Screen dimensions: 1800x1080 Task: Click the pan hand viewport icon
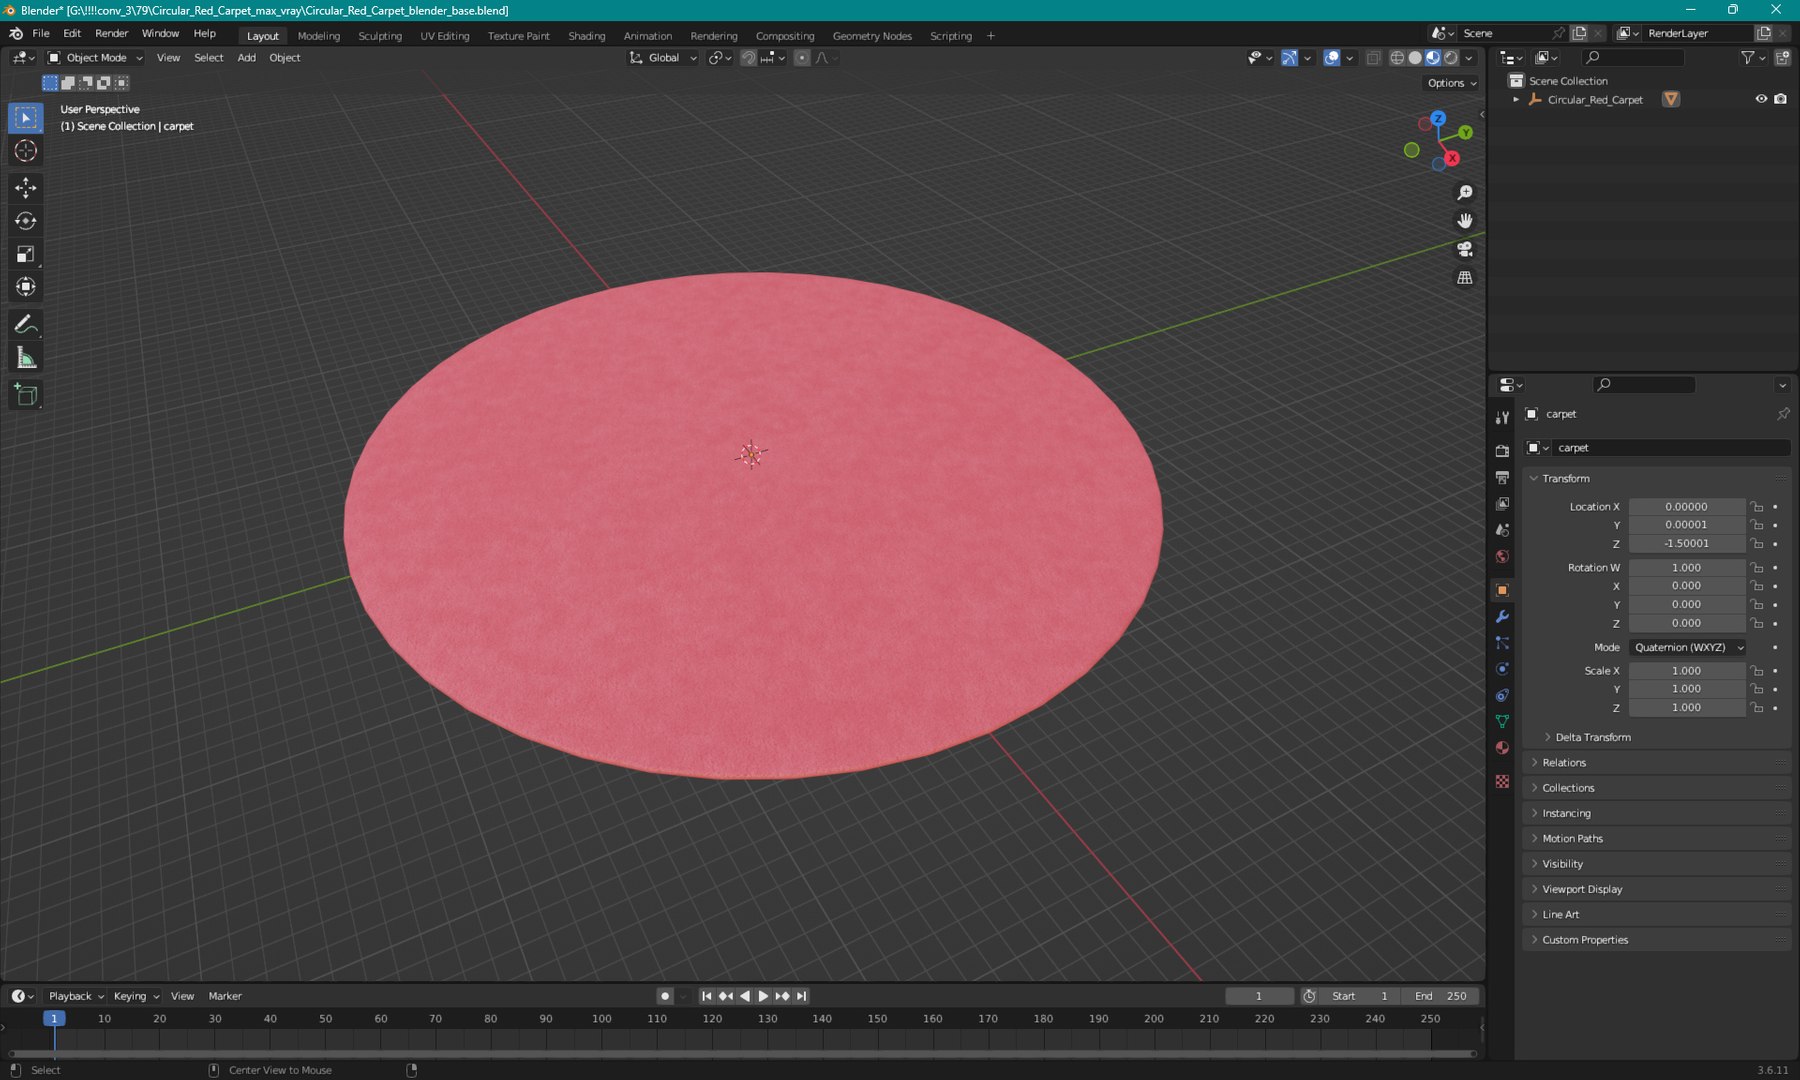pos(1465,221)
